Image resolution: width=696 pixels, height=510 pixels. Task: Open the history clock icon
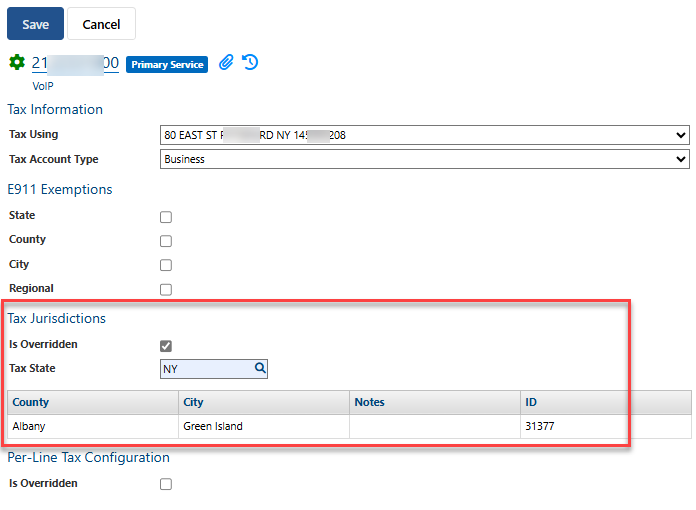click(x=250, y=63)
